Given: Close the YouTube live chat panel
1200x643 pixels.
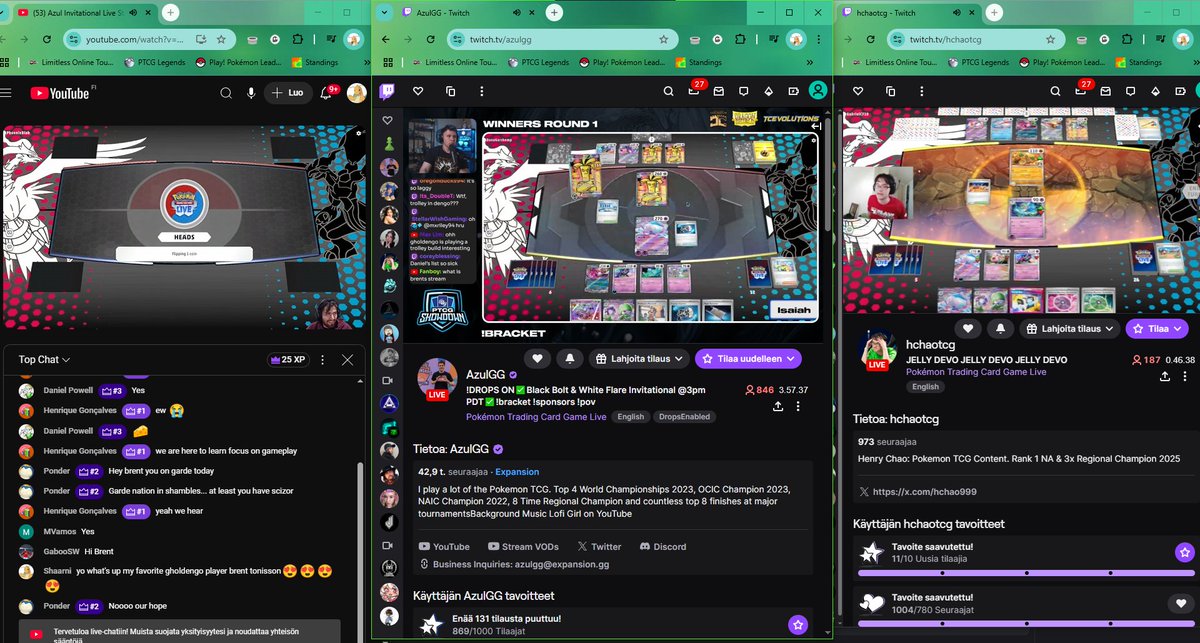Looking at the screenshot, I should coord(347,359).
